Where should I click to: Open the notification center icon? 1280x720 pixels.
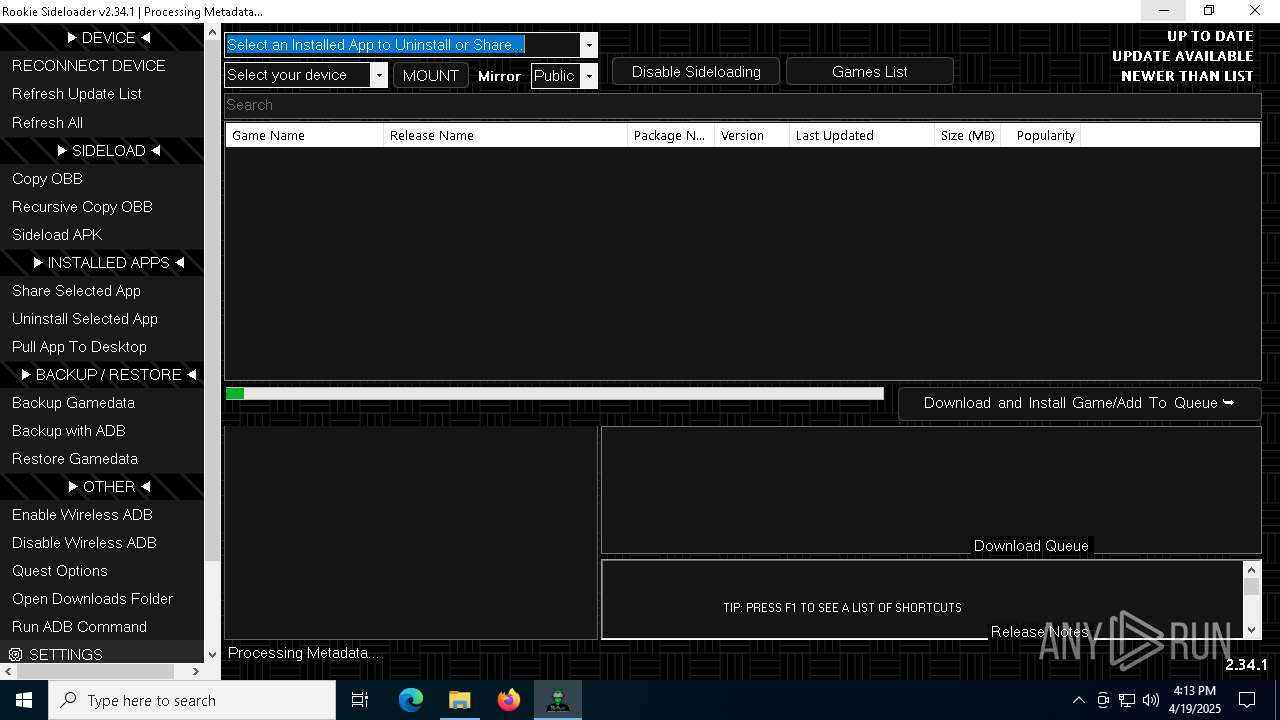coord(1247,700)
